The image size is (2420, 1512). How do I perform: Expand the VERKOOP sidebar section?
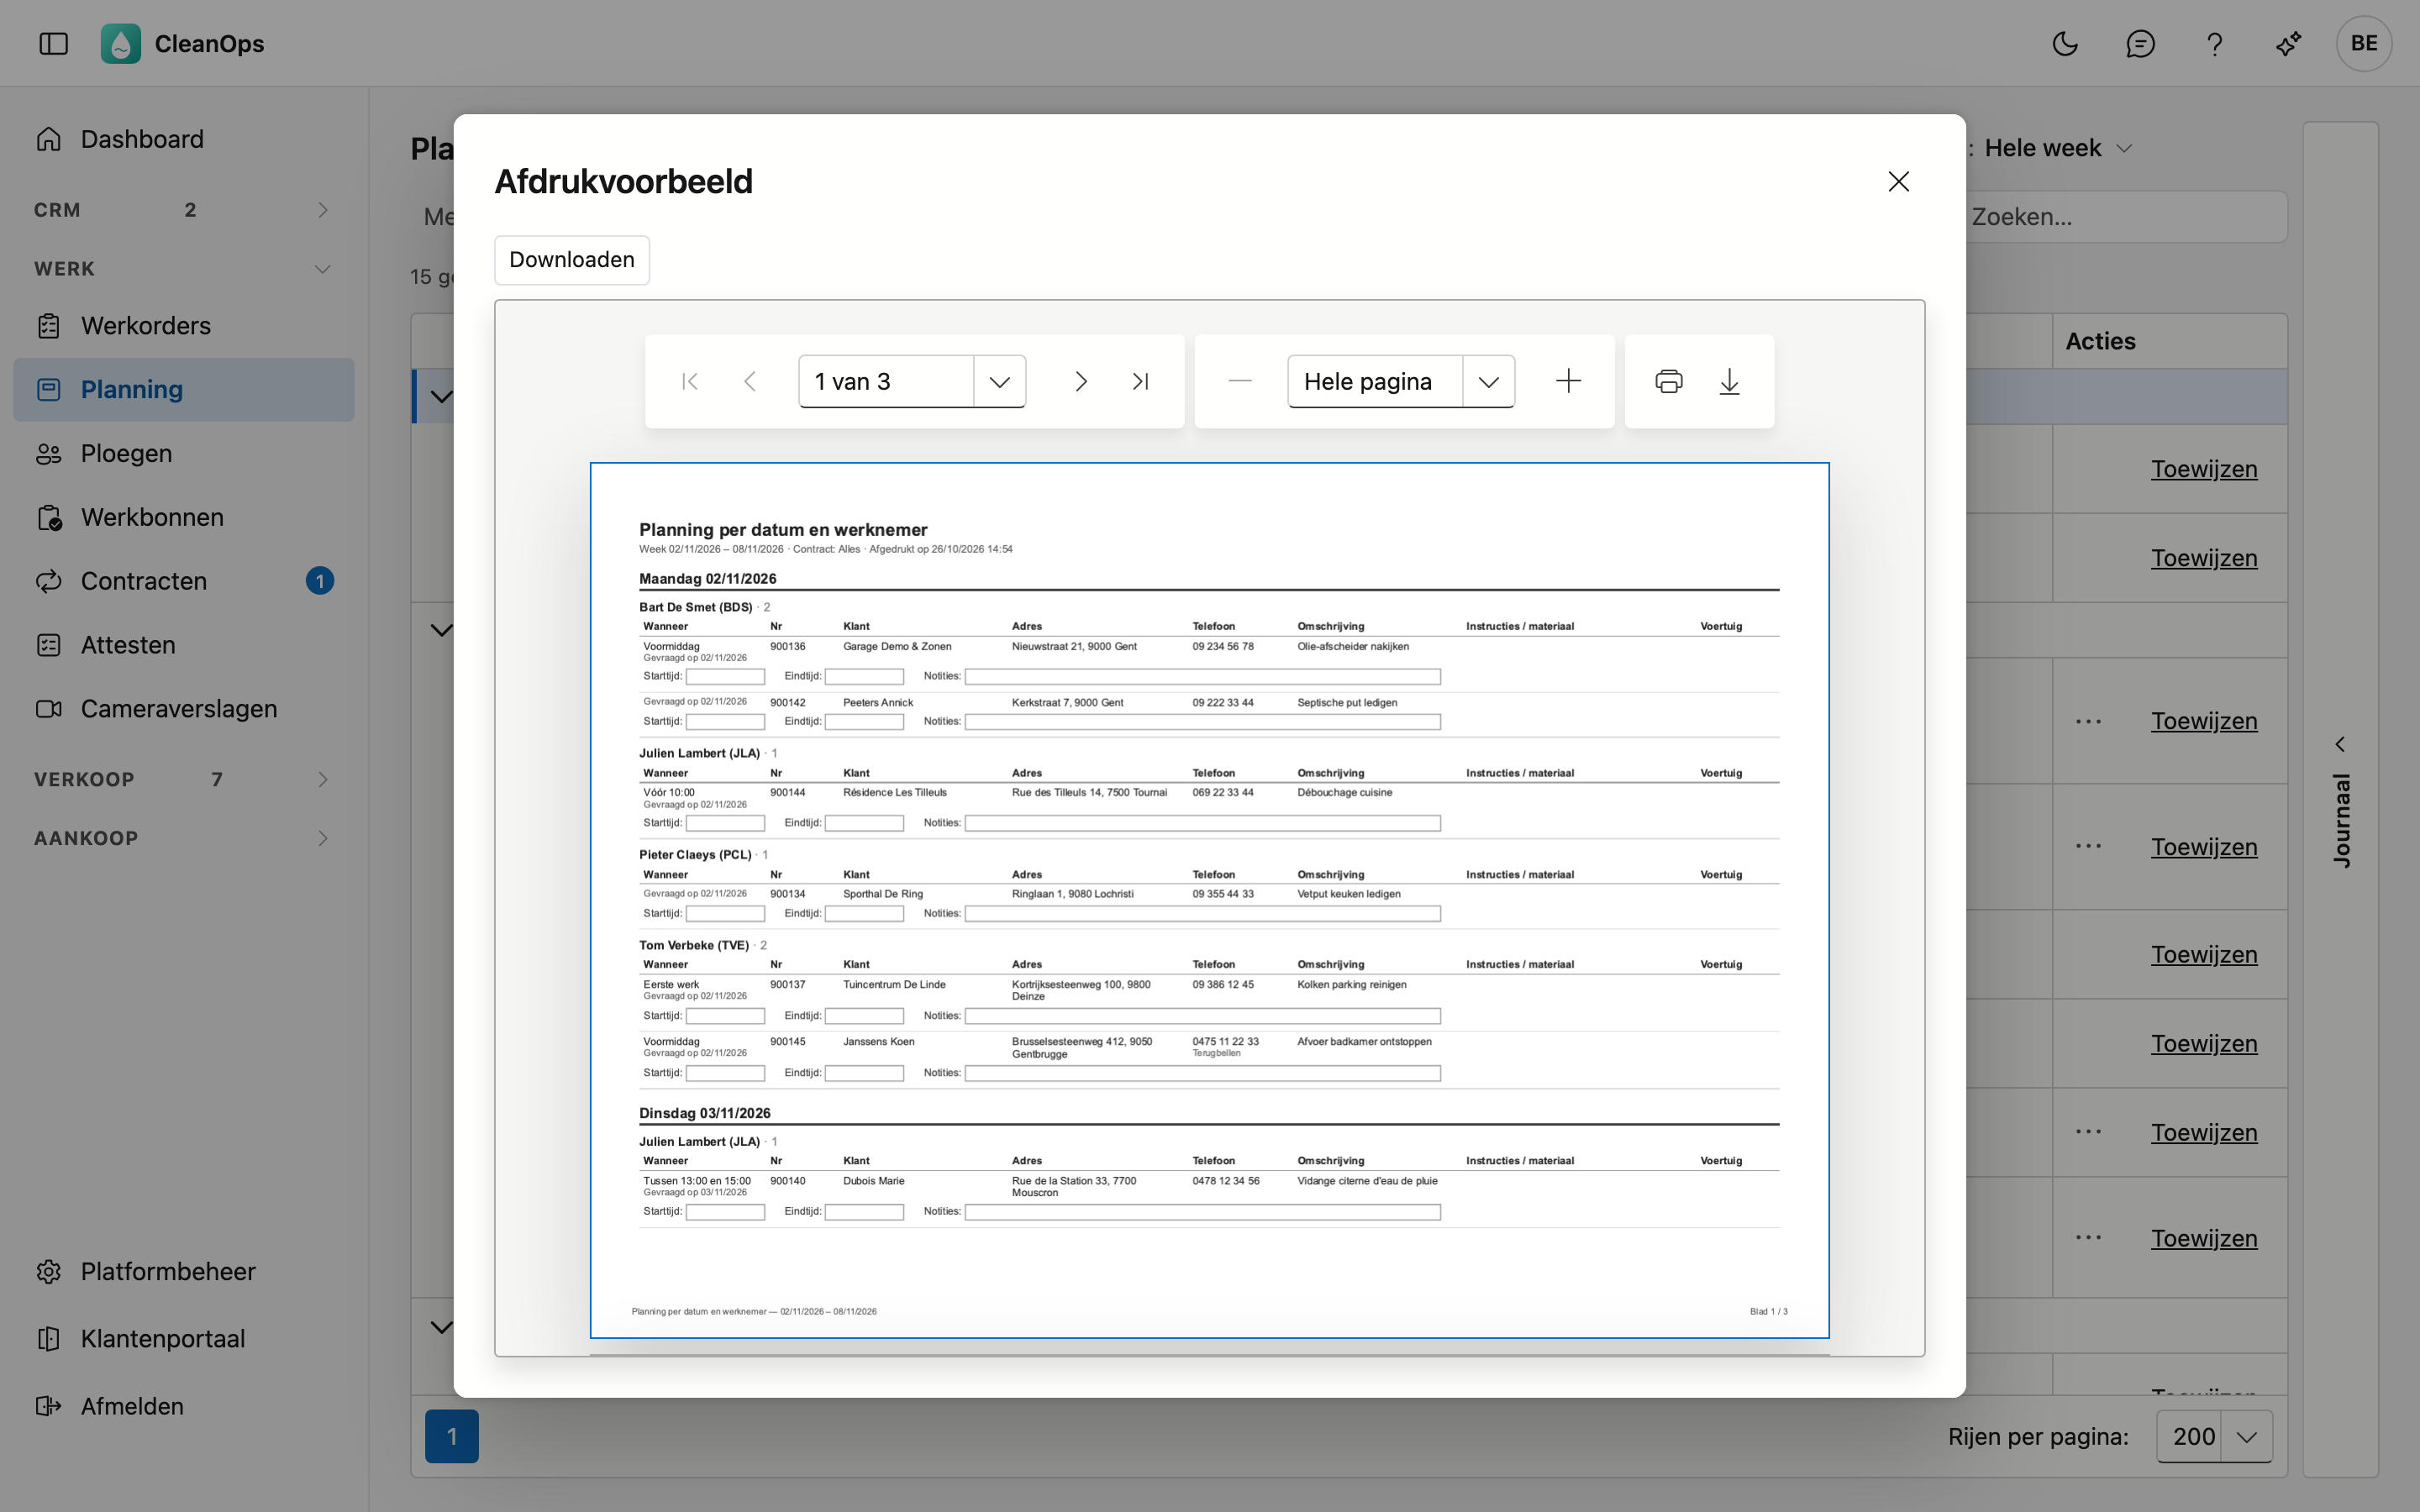pyautogui.click(x=183, y=779)
